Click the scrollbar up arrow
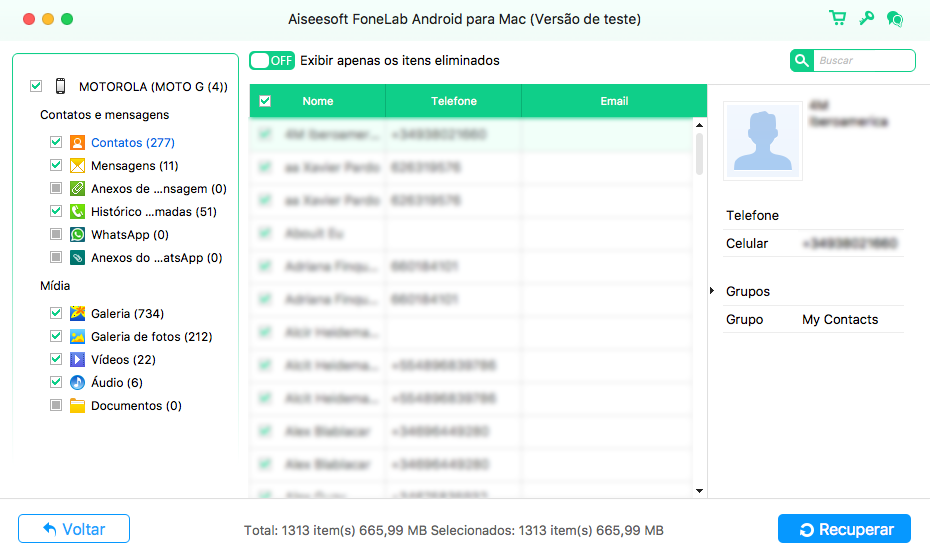This screenshot has height=555, width=930. click(x=699, y=125)
